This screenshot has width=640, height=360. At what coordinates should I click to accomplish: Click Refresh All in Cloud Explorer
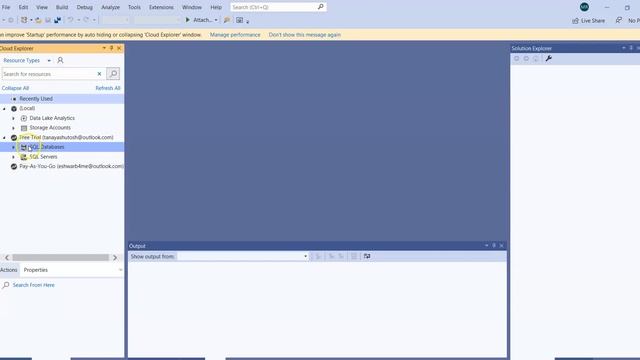click(108, 88)
